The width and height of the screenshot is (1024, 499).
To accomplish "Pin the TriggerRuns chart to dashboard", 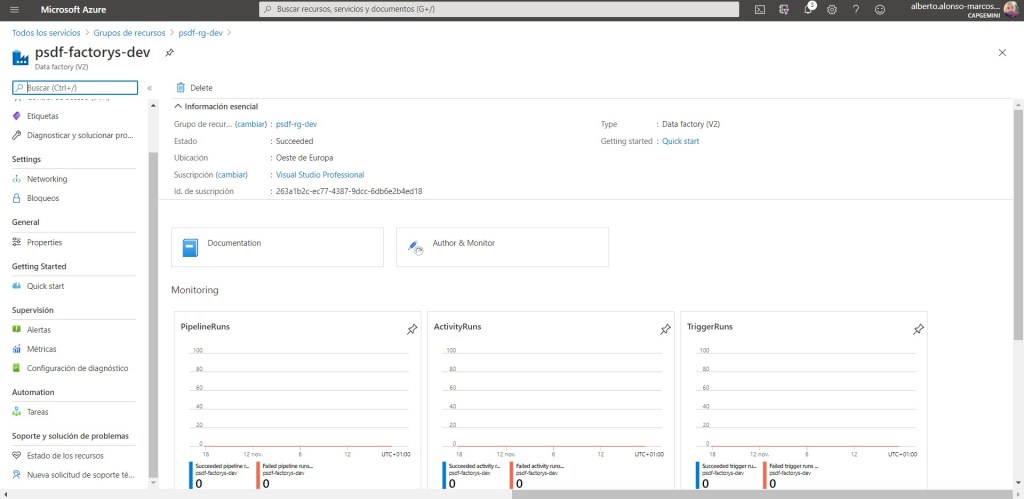I will [918, 329].
